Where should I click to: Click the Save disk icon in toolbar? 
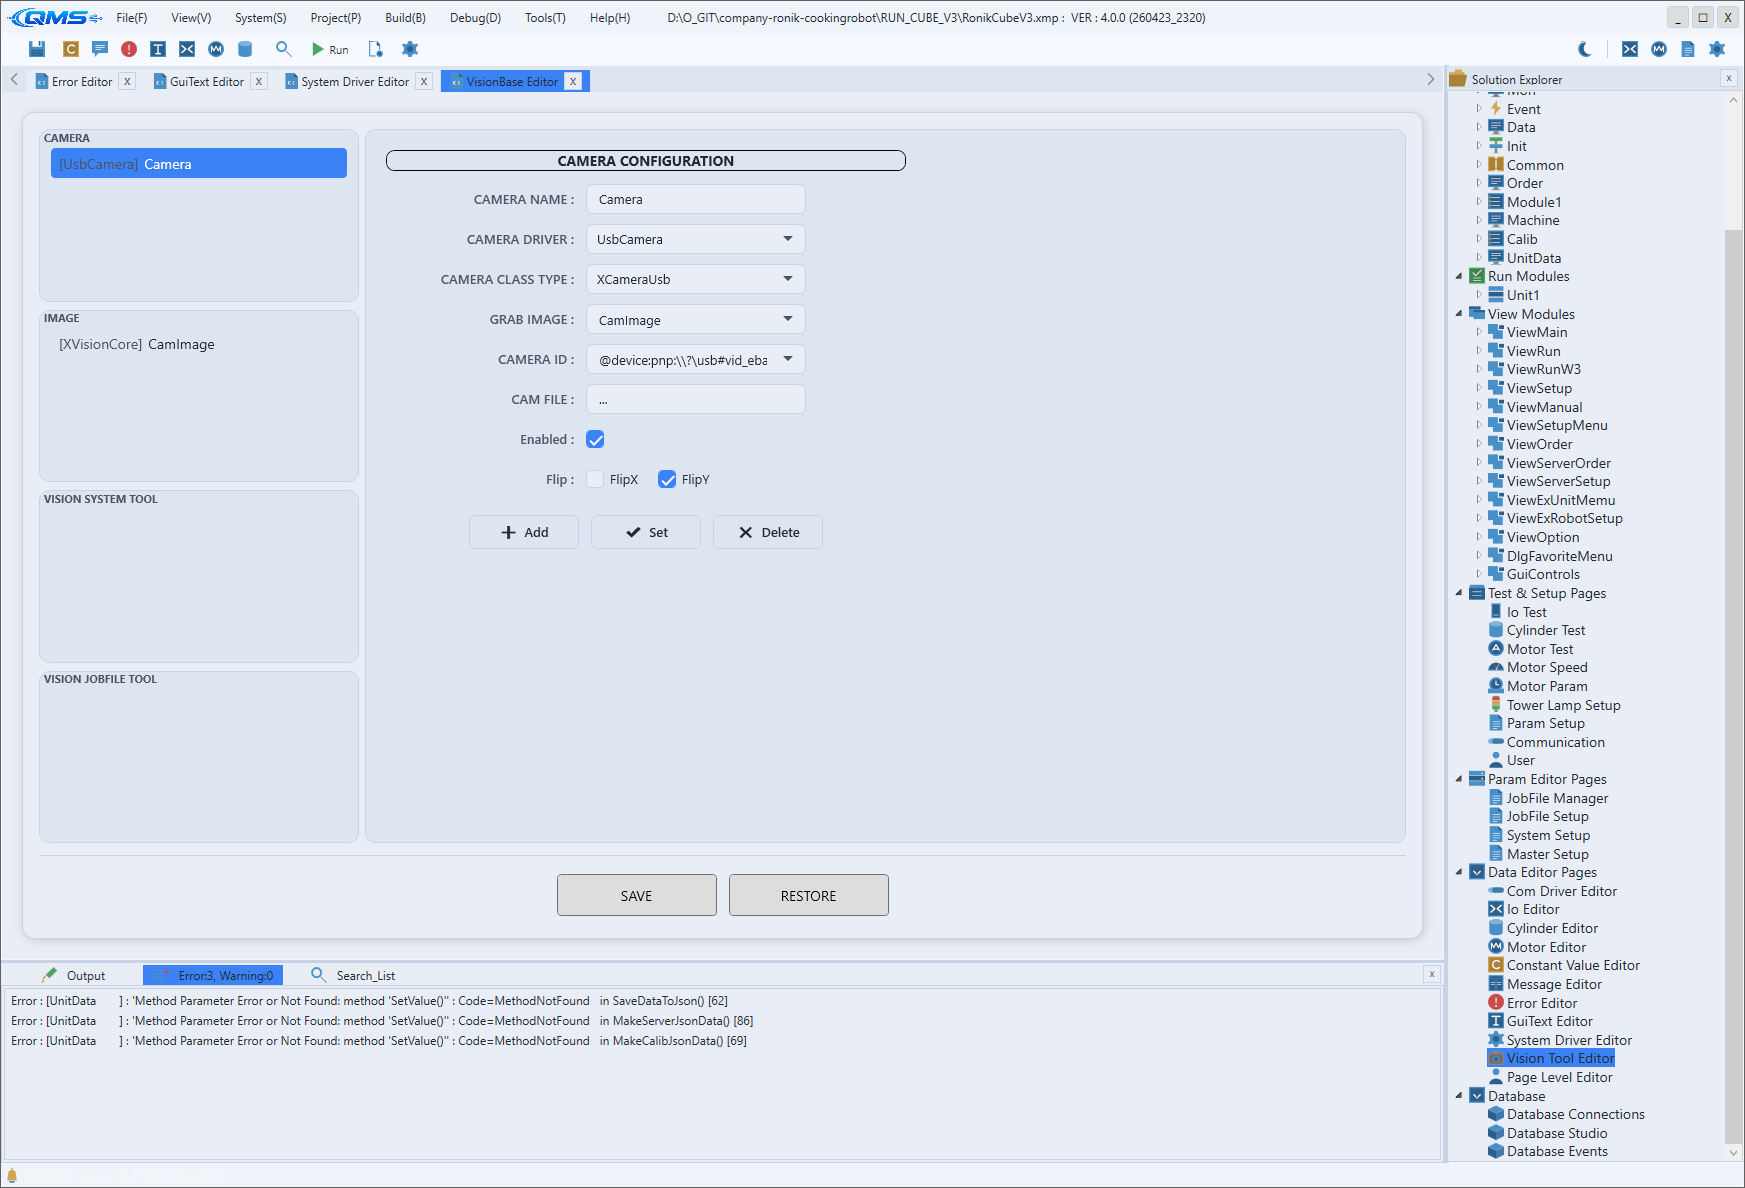pos(37,49)
